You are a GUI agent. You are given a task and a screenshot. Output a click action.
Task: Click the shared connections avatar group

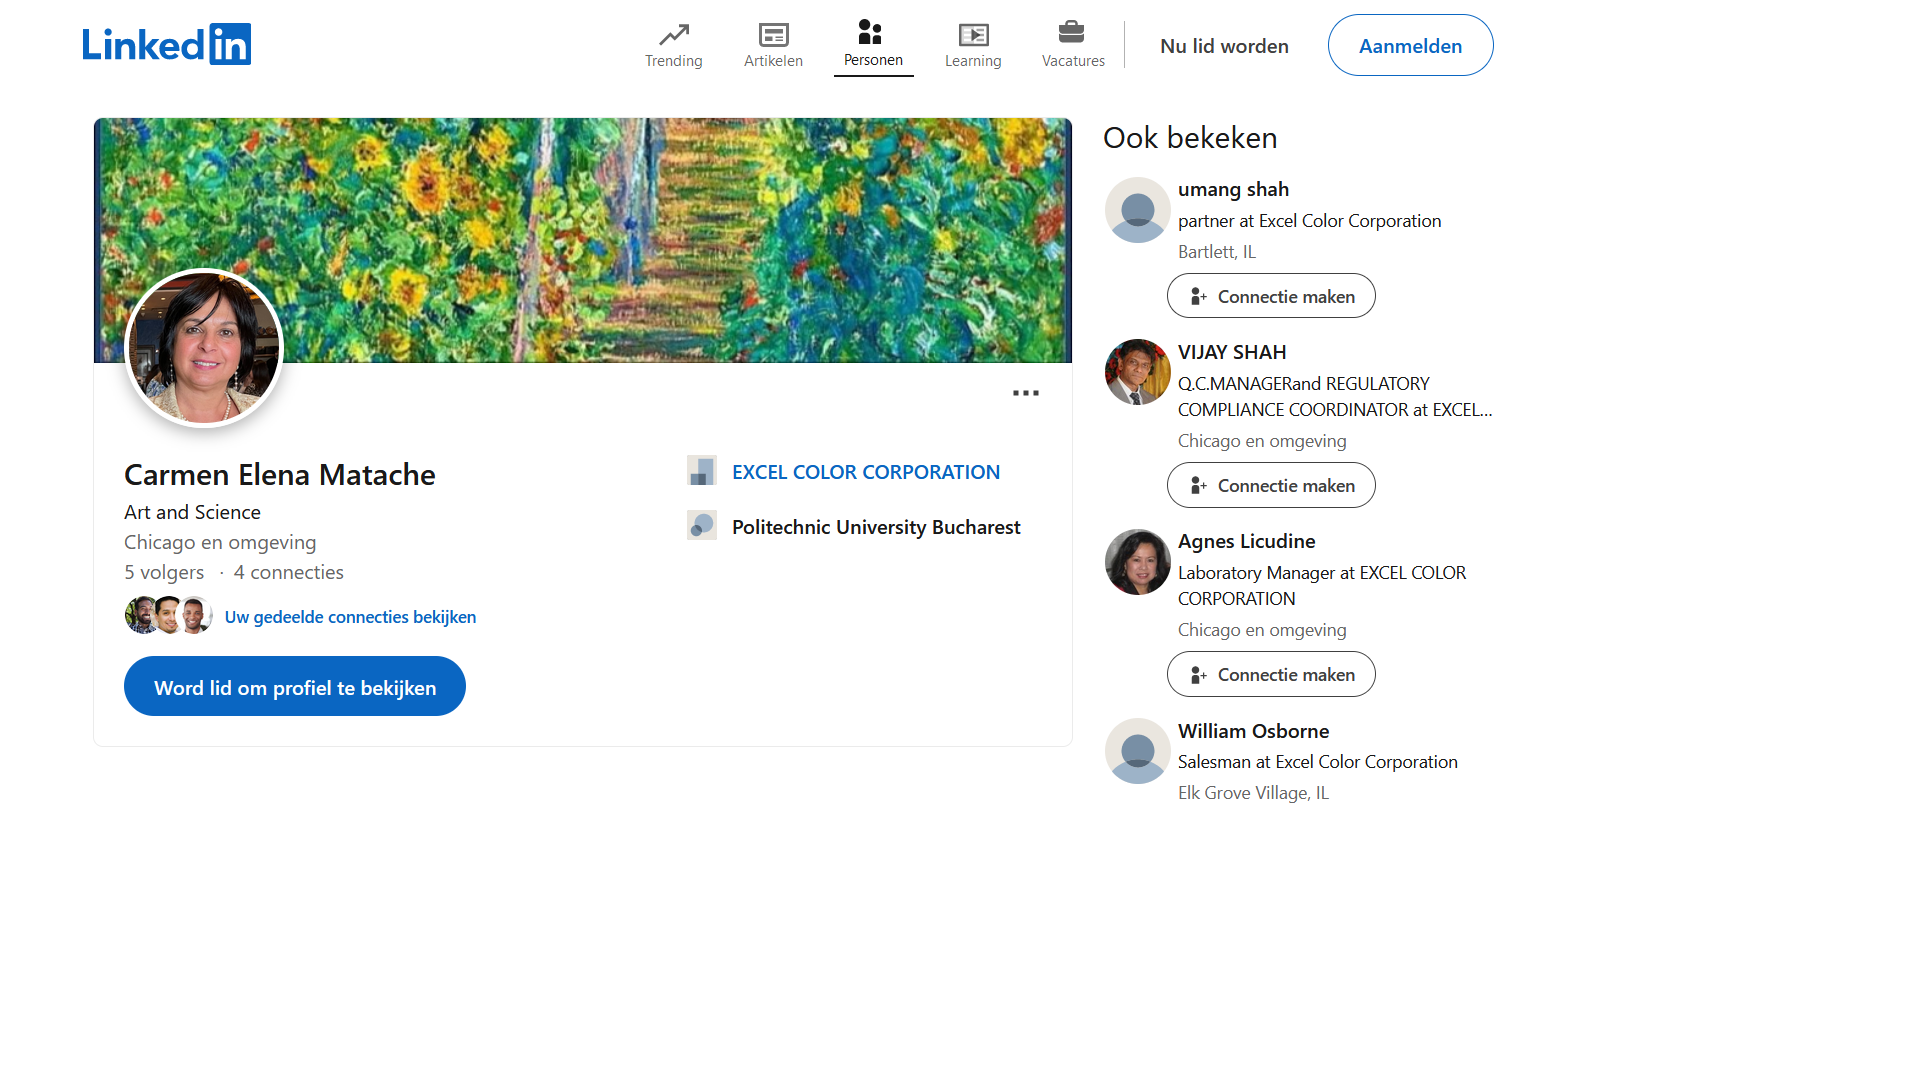pyautogui.click(x=168, y=615)
